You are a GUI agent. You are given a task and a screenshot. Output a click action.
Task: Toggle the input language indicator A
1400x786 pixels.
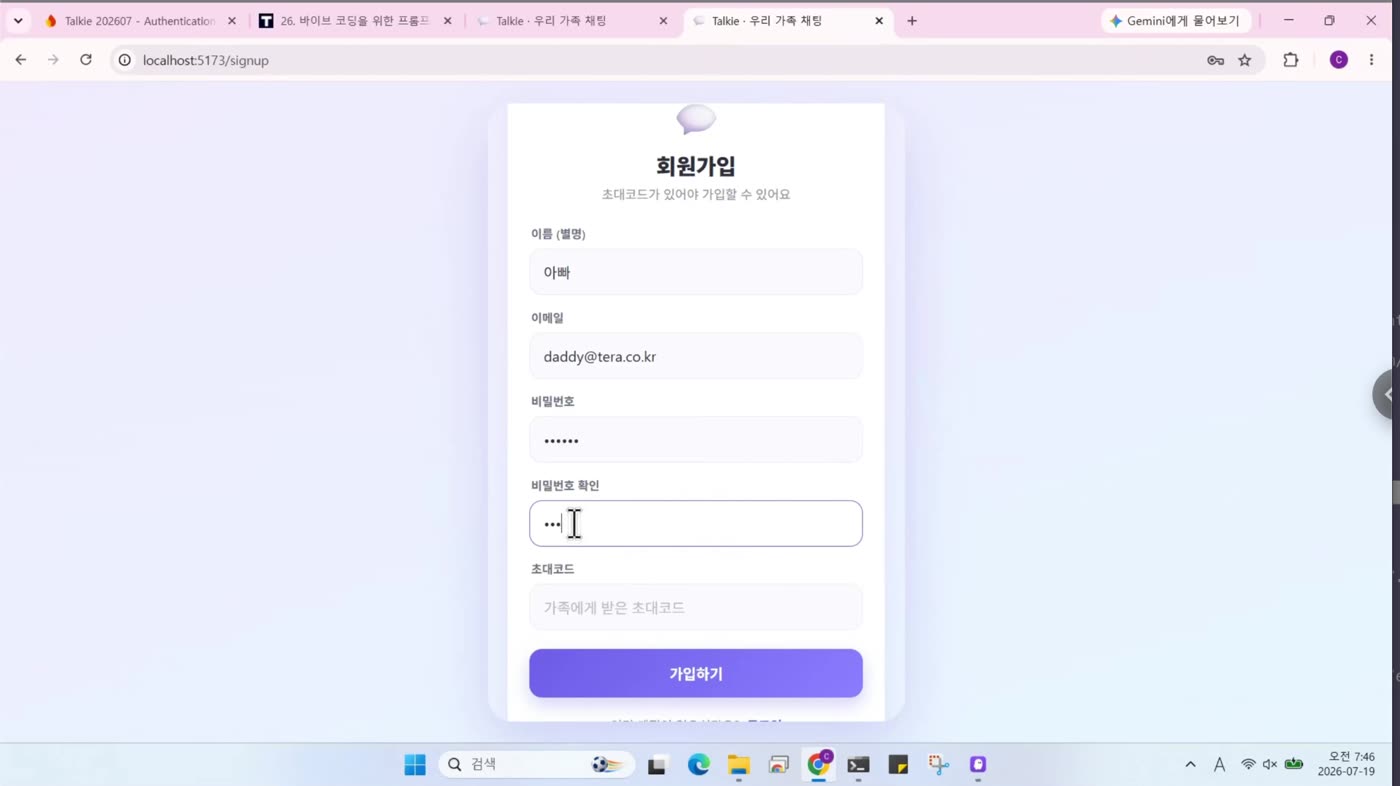click(x=1219, y=765)
